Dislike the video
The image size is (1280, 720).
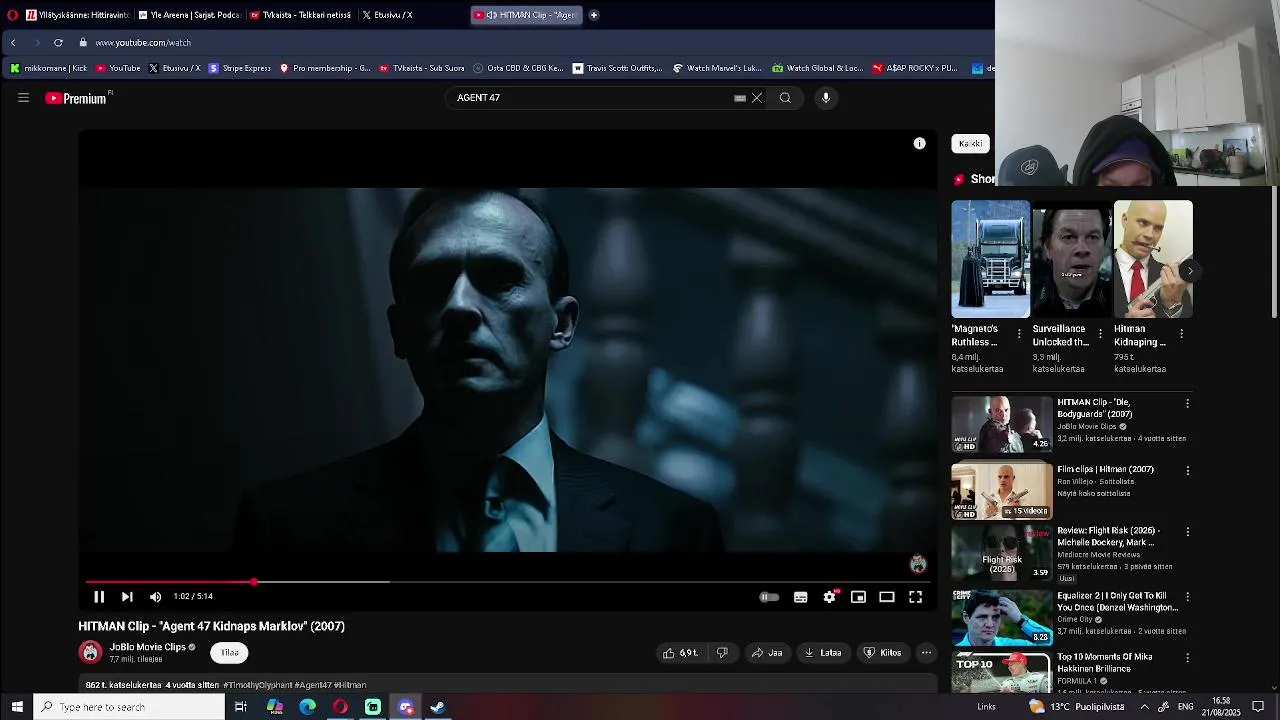722,653
